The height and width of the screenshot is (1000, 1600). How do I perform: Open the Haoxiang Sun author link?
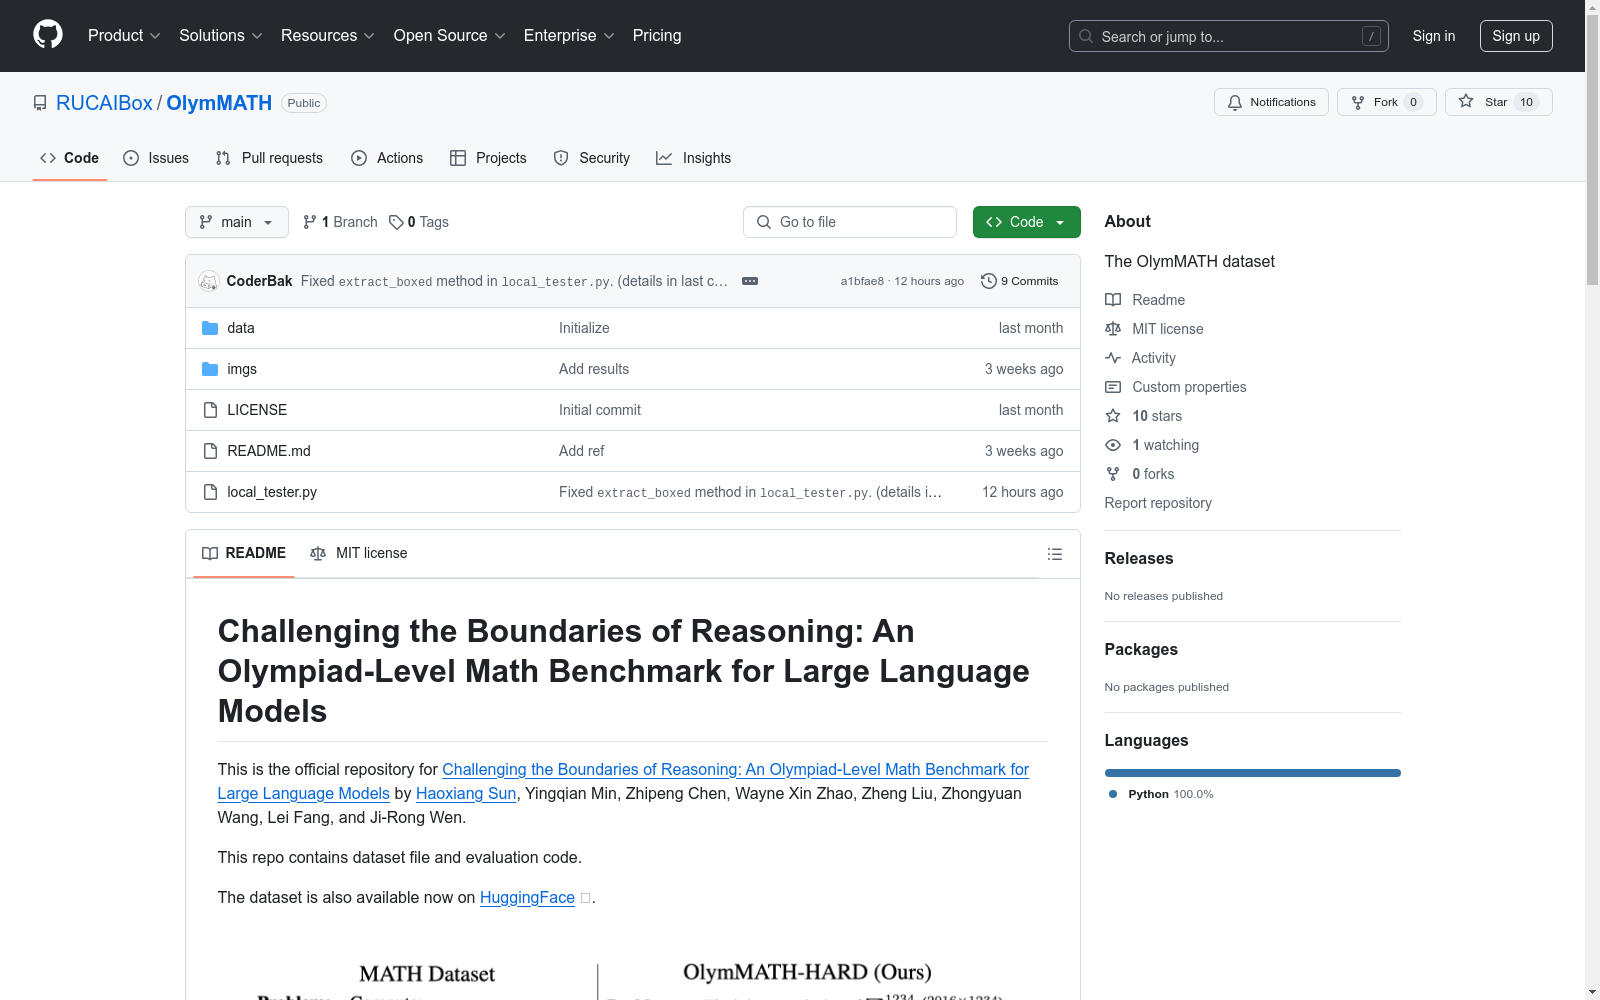point(466,793)
